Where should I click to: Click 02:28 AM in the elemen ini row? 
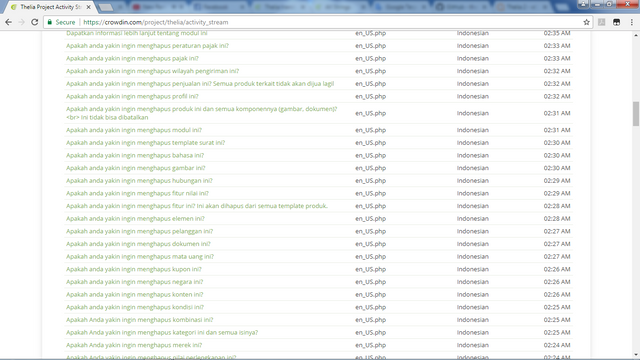557,219
